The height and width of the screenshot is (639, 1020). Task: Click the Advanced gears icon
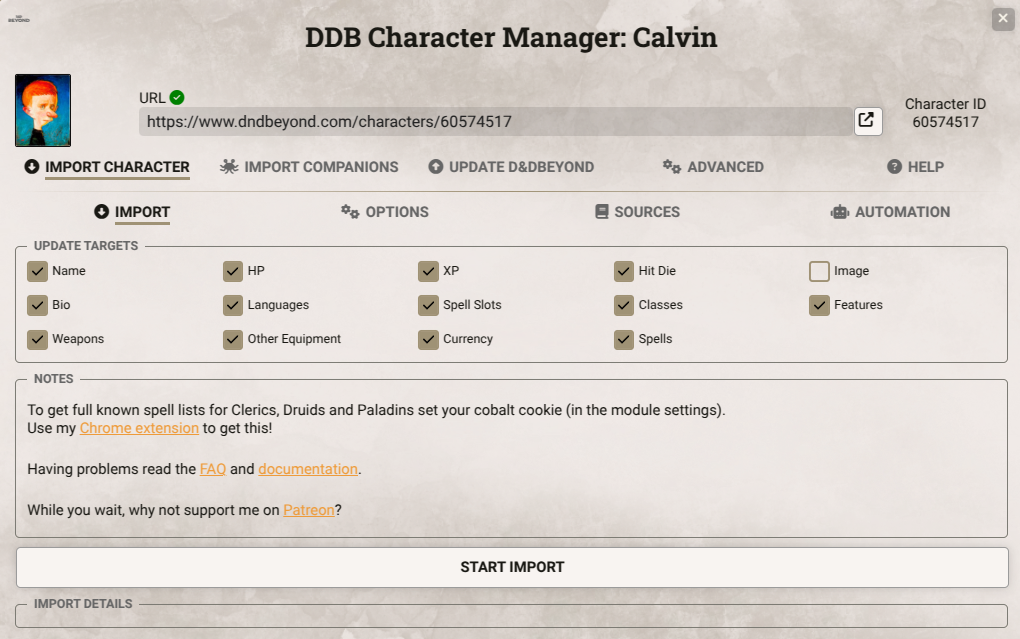(x=672, y=167)
